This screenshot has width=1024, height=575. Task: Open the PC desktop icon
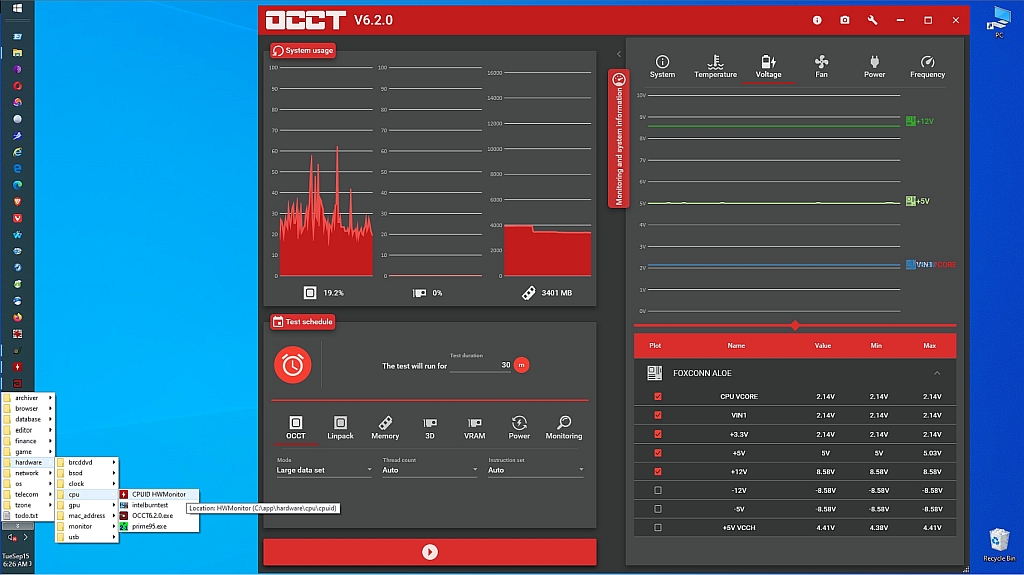click(x=999, y=23)
